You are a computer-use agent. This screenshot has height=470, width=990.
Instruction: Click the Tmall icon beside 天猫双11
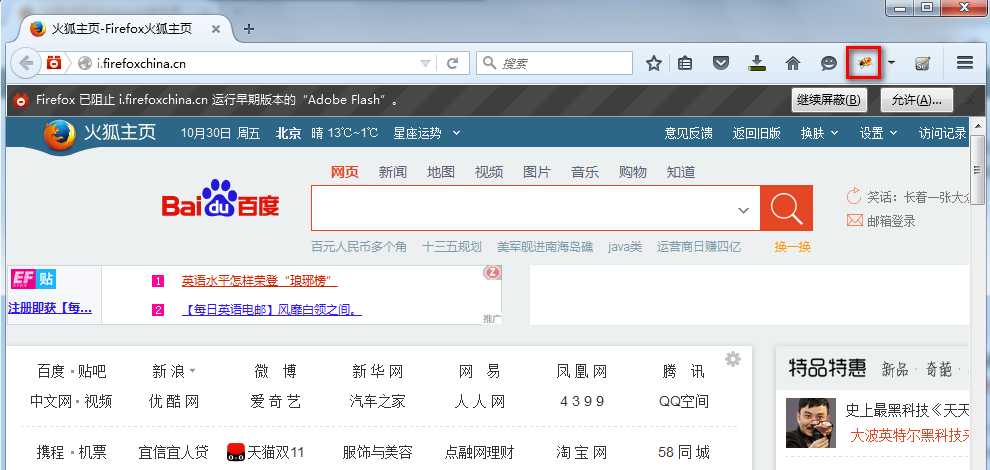pos(236,452)
